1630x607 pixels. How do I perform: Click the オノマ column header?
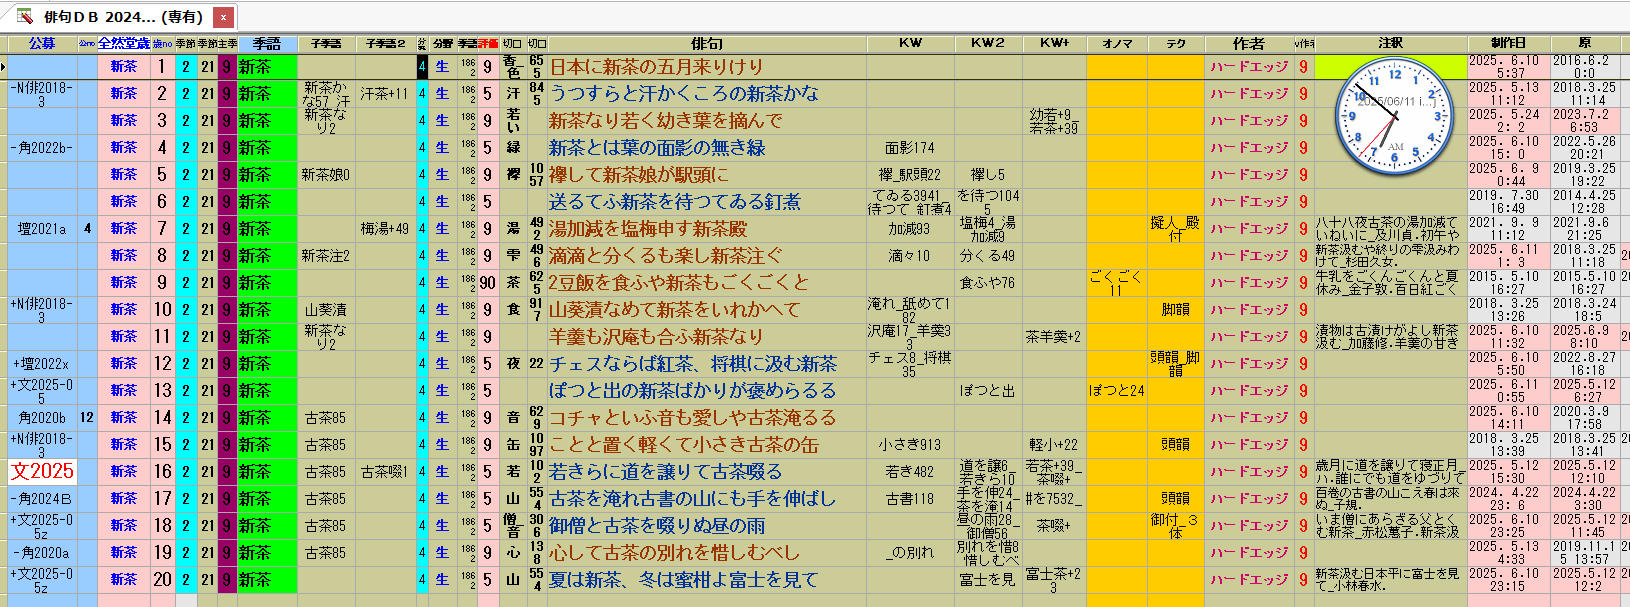pyautogui.click(x=1116, y=43)
